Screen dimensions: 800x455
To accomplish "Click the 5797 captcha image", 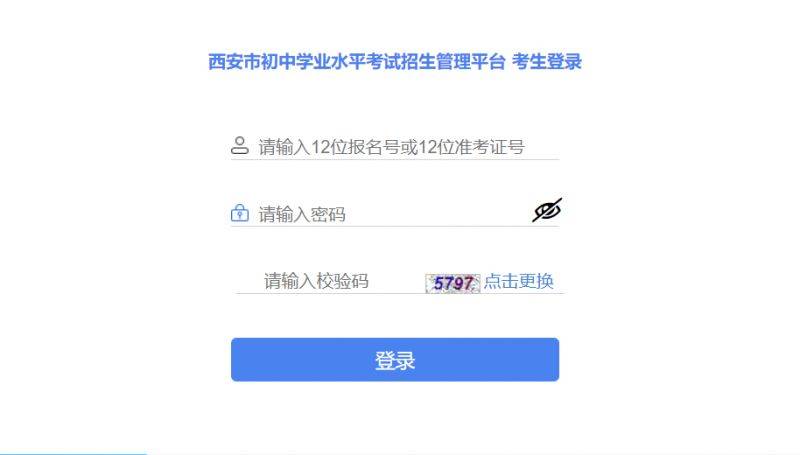I will point(453,283).
